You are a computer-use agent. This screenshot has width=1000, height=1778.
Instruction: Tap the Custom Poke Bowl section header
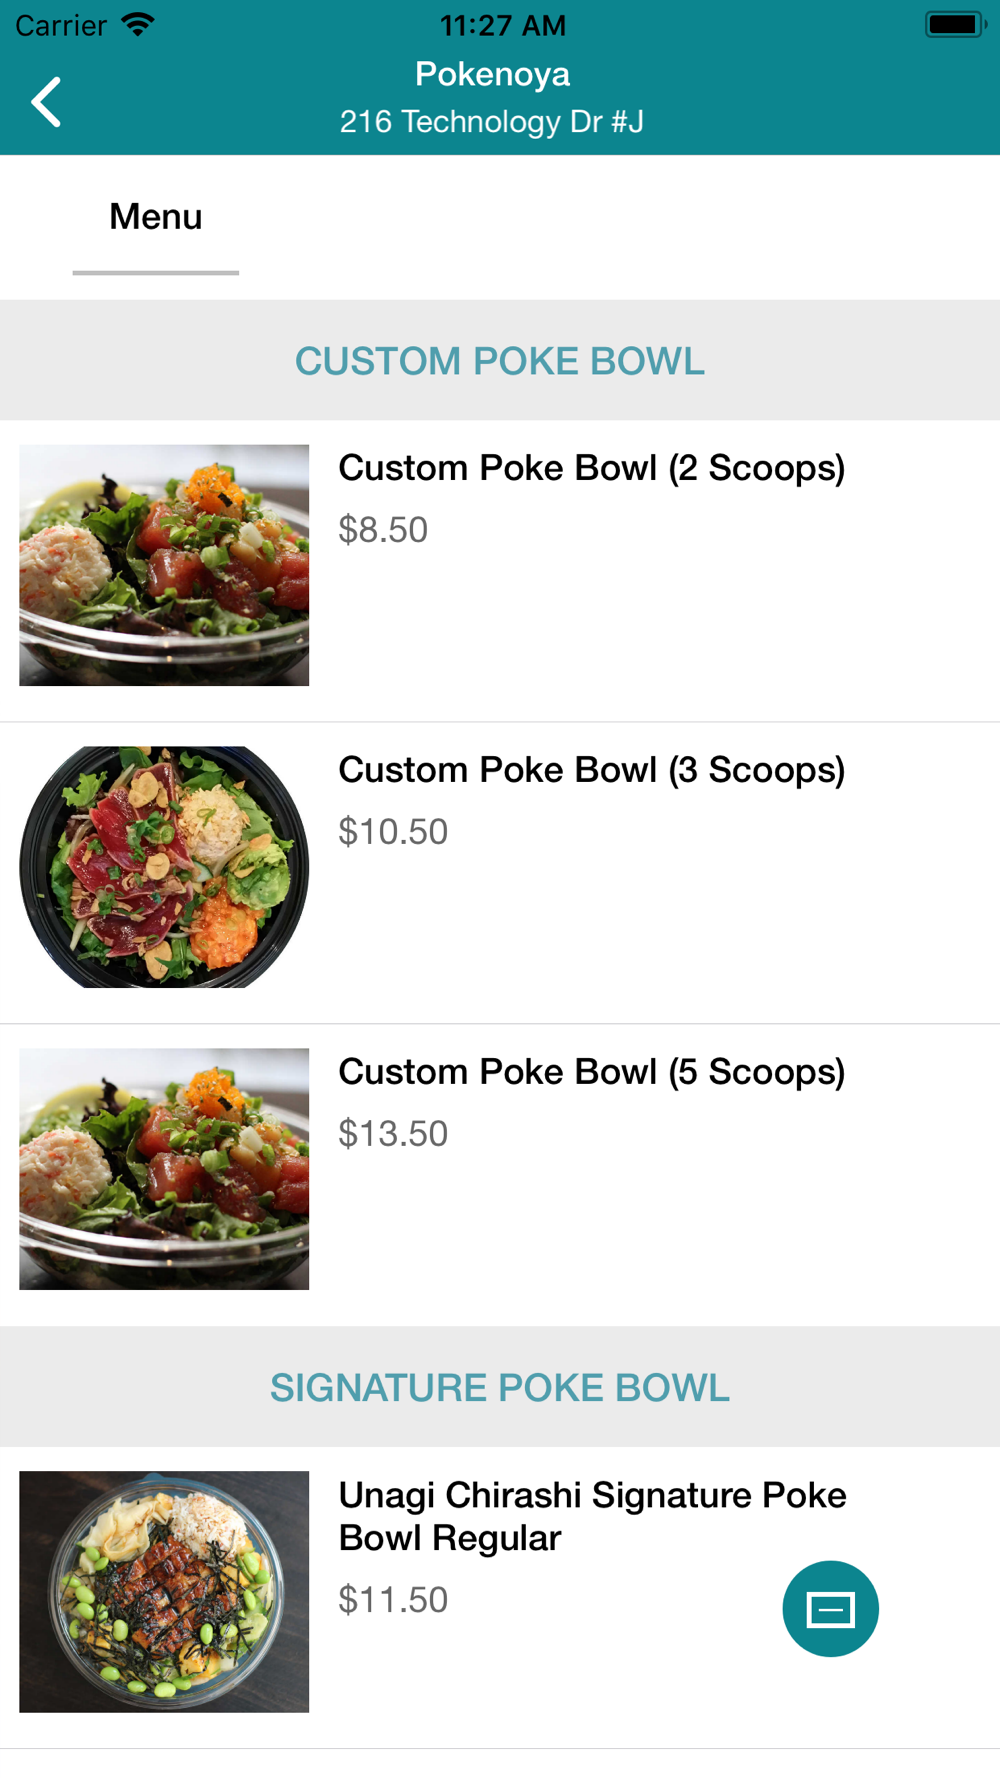coord(500,361)
